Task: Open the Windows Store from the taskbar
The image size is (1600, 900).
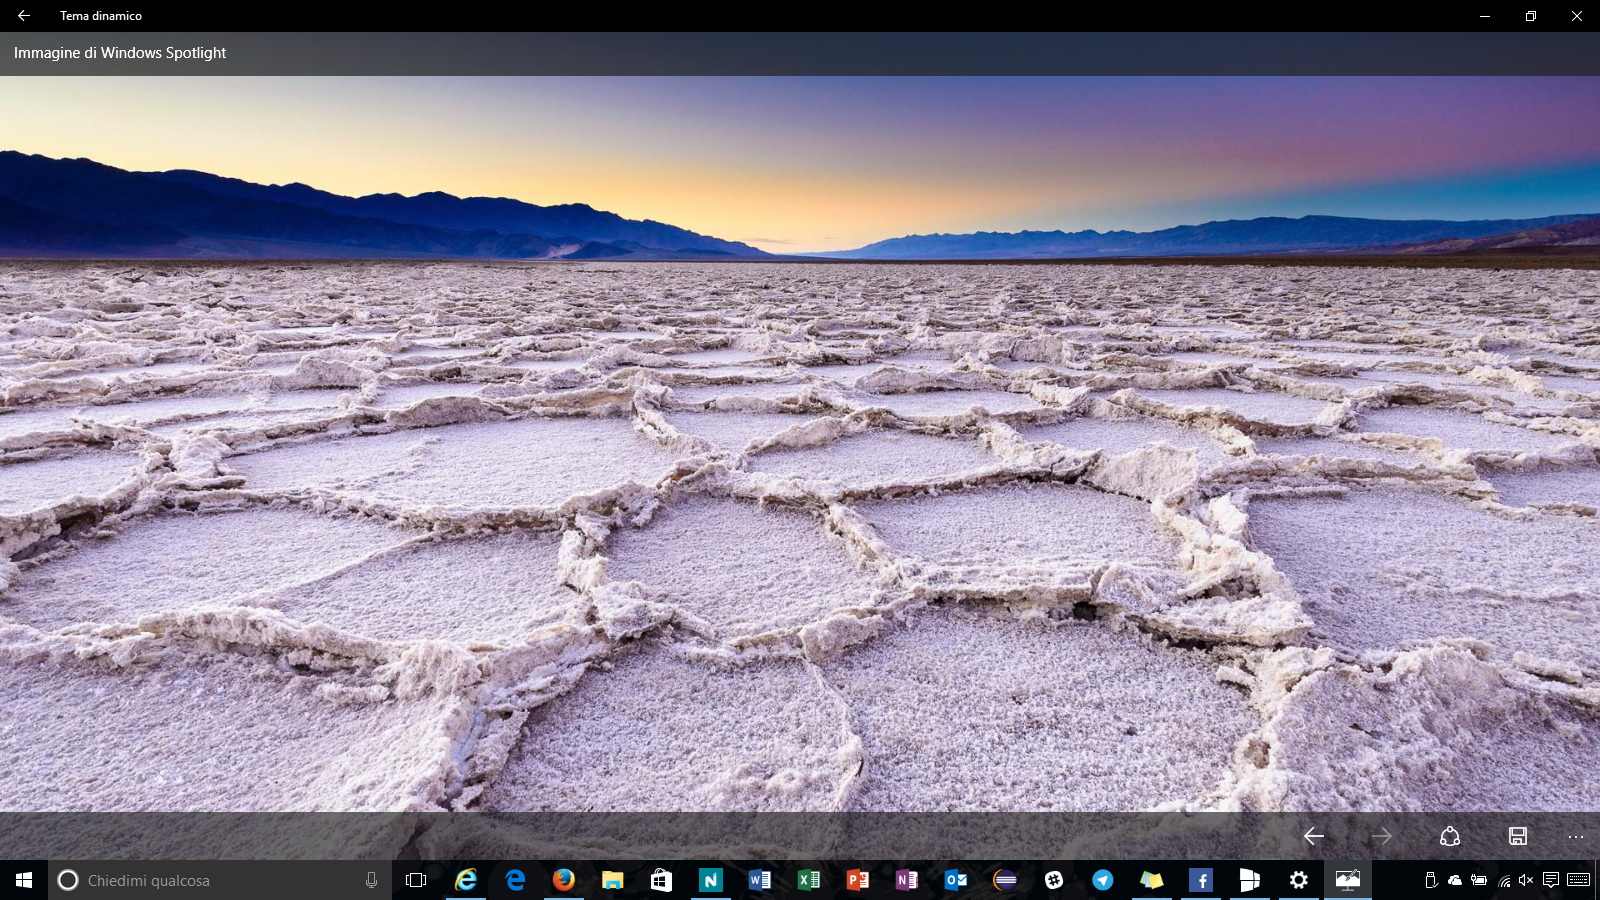Action: tap(662, 880)
